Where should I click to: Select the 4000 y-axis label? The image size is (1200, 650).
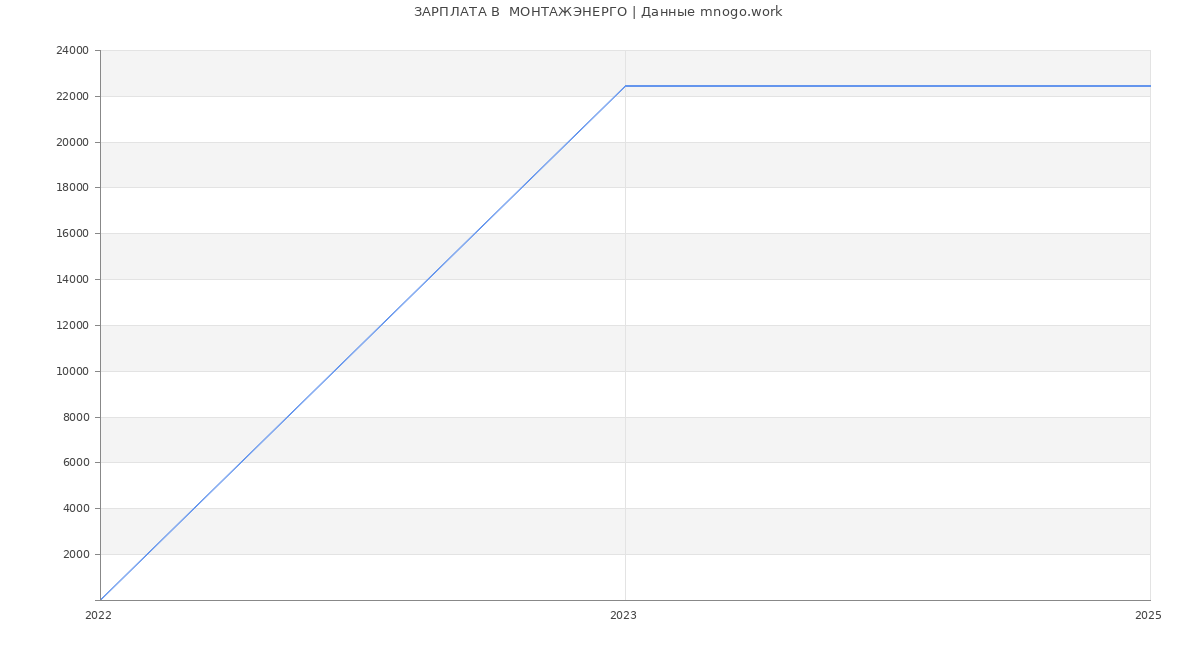(75, 509)
